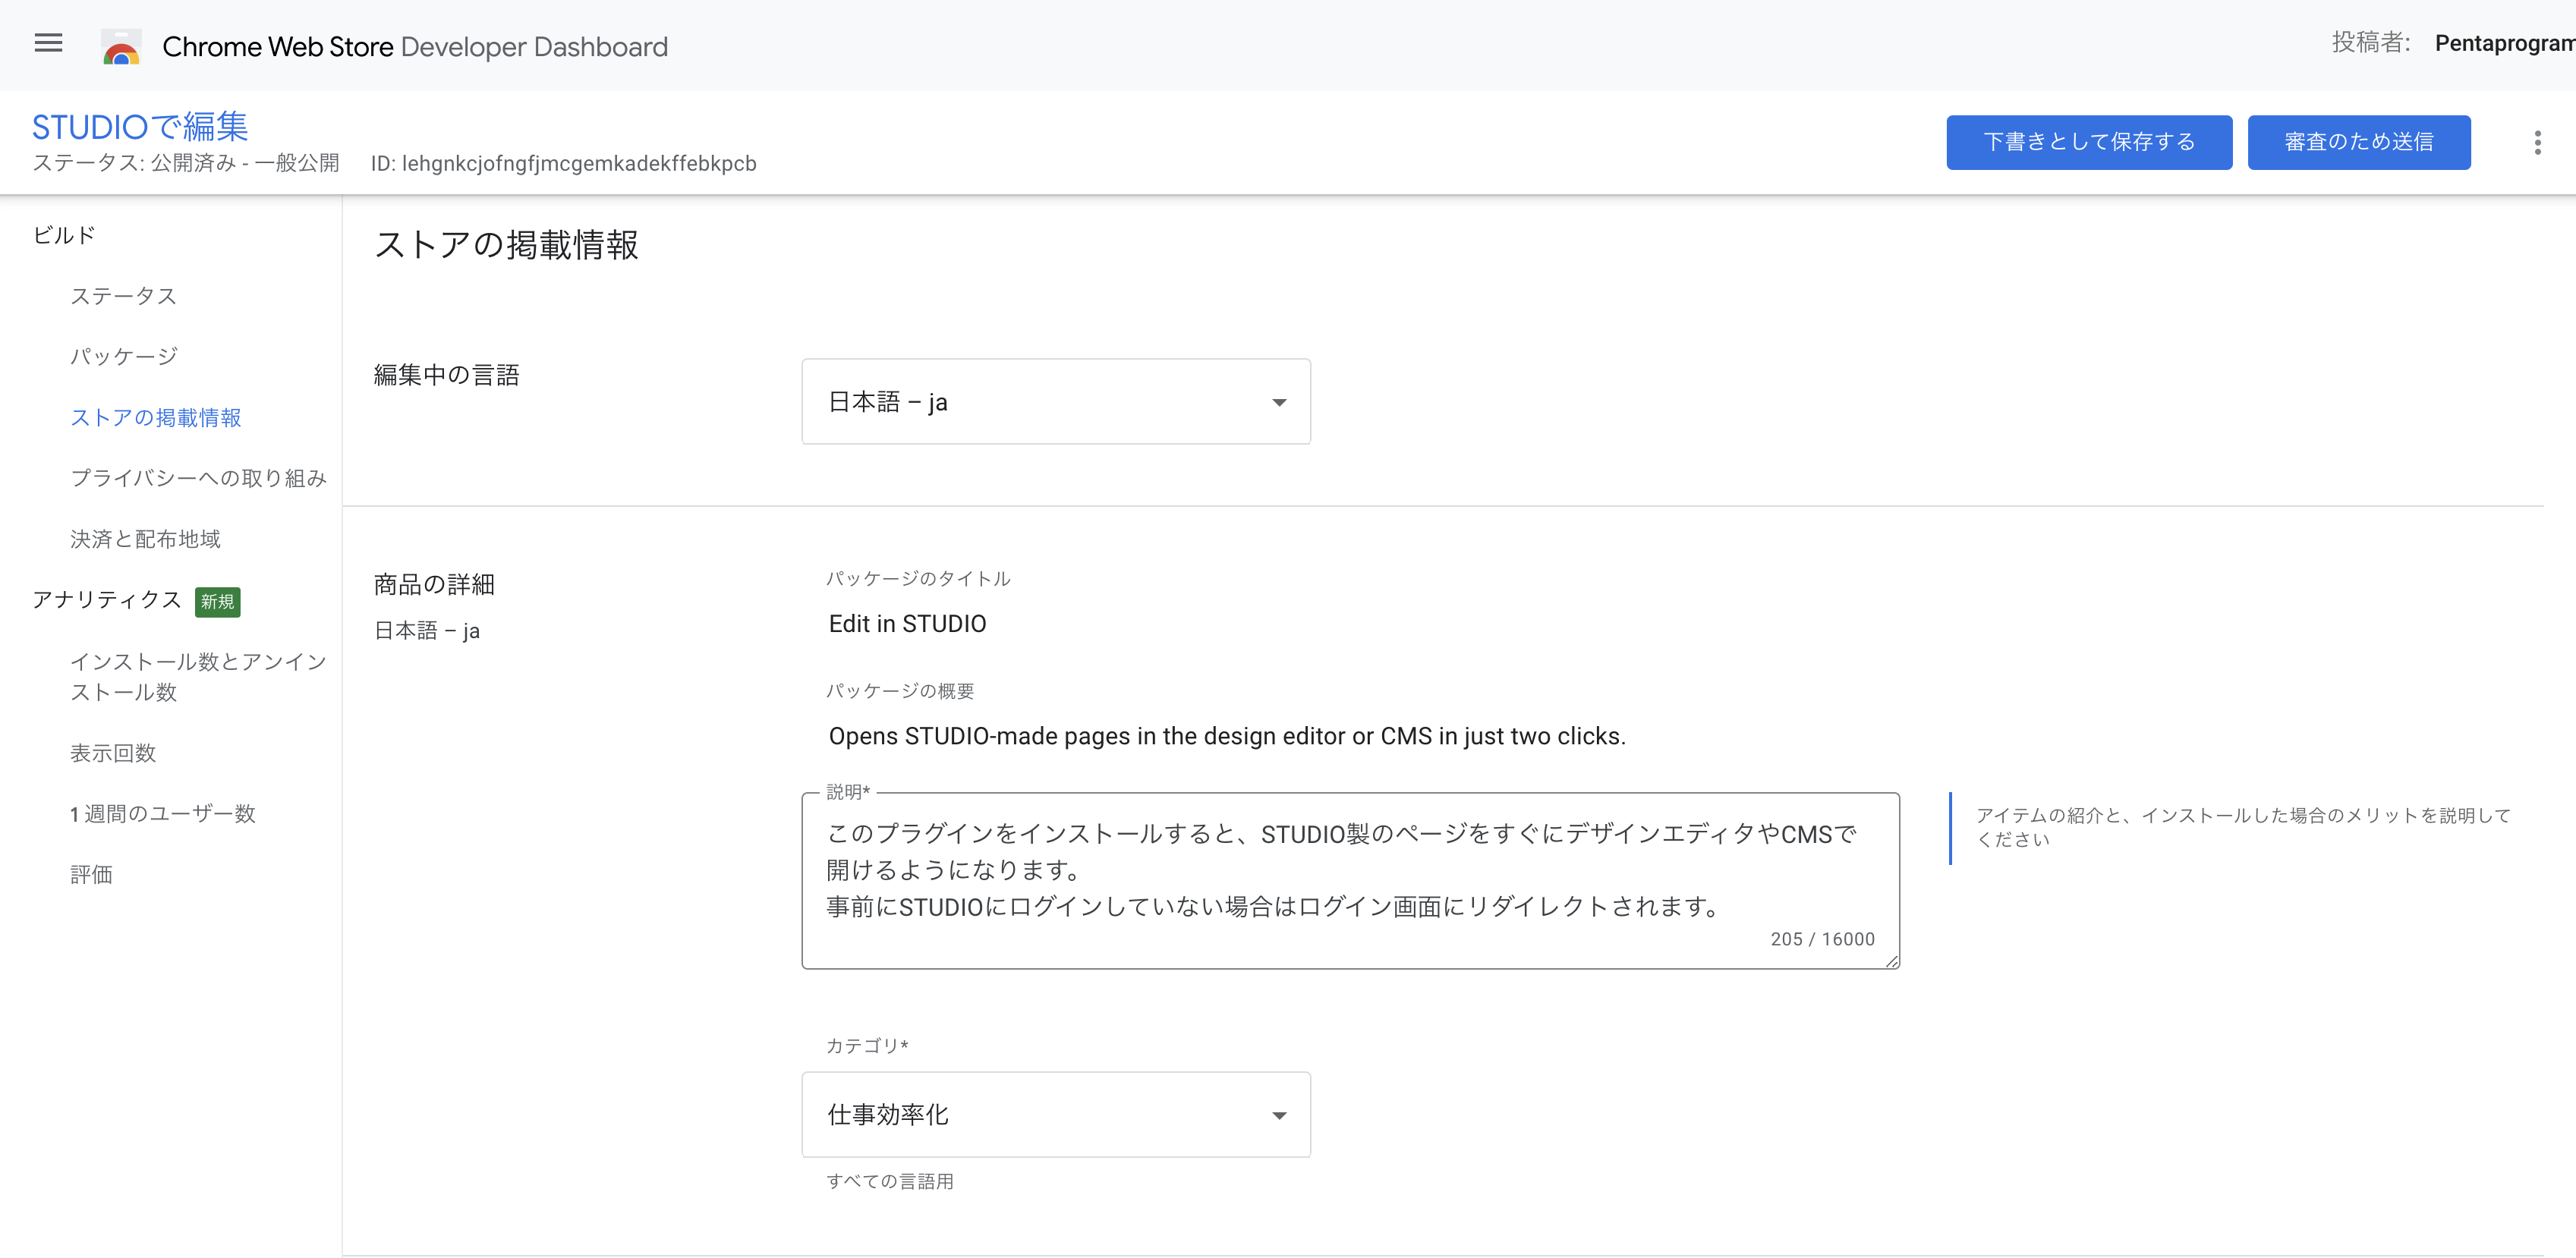
Task: Open 決済と配布地域 in the sidebar
Action: (145, 539)
